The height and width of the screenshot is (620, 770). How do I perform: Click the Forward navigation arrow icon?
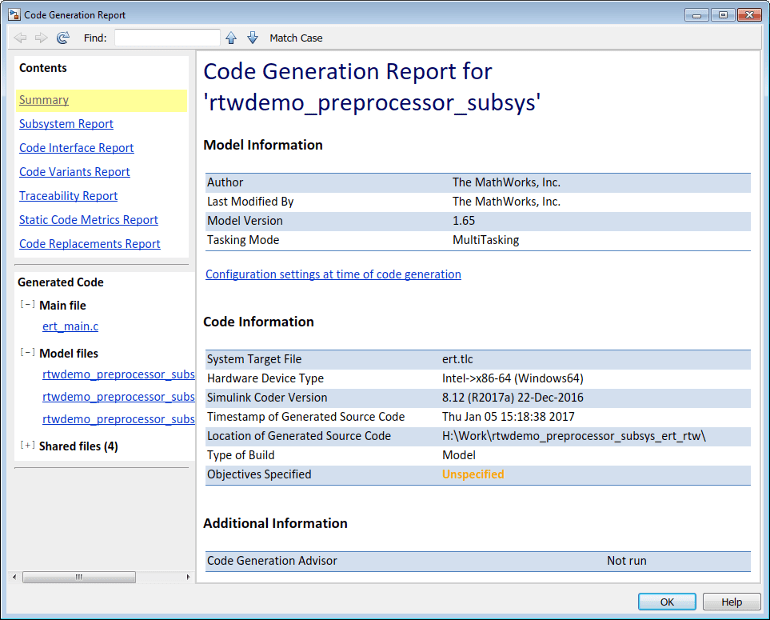(x=41, y=38)
